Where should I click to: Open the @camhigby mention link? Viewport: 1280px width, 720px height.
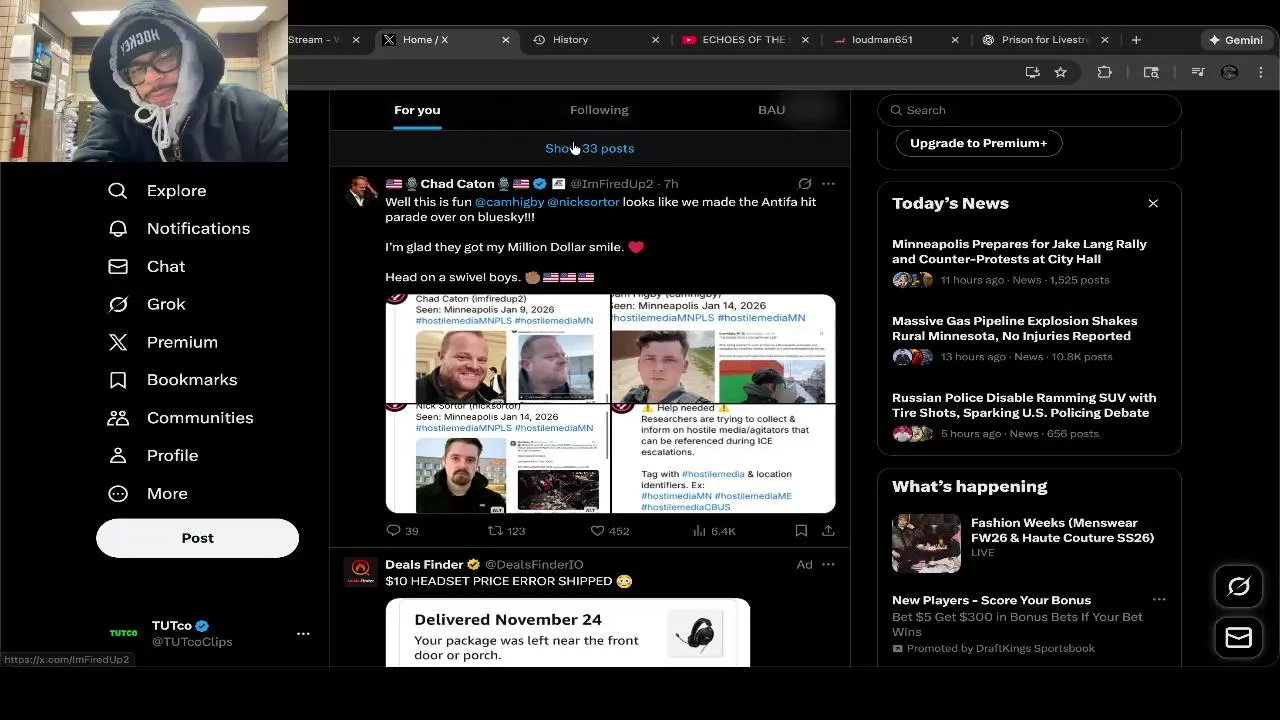[509, 202]
